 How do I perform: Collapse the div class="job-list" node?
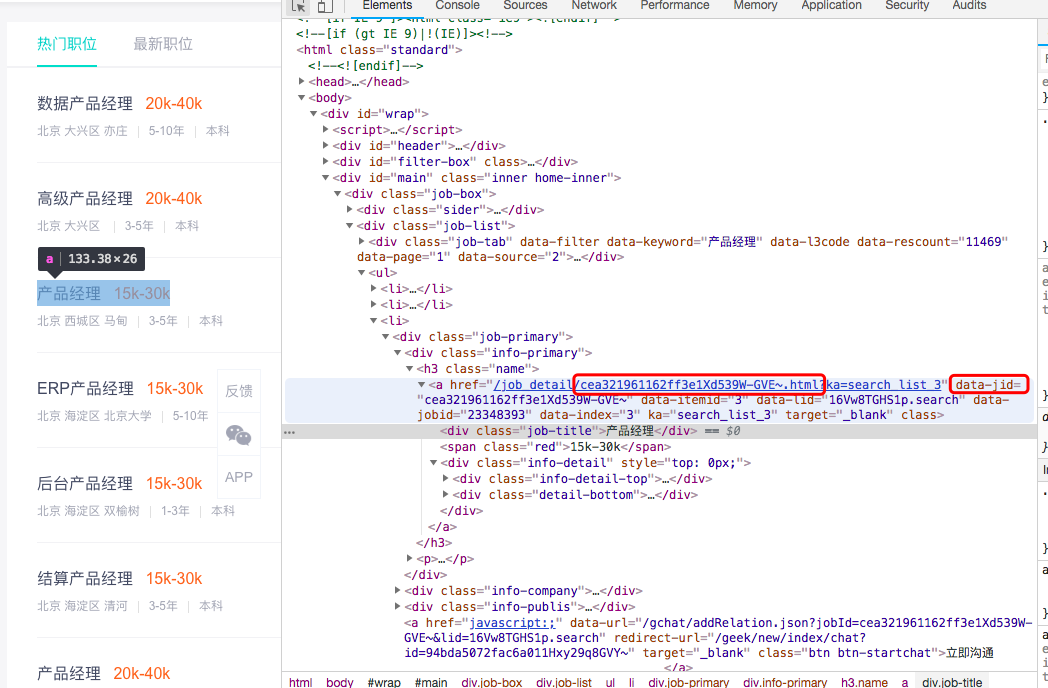350,226
